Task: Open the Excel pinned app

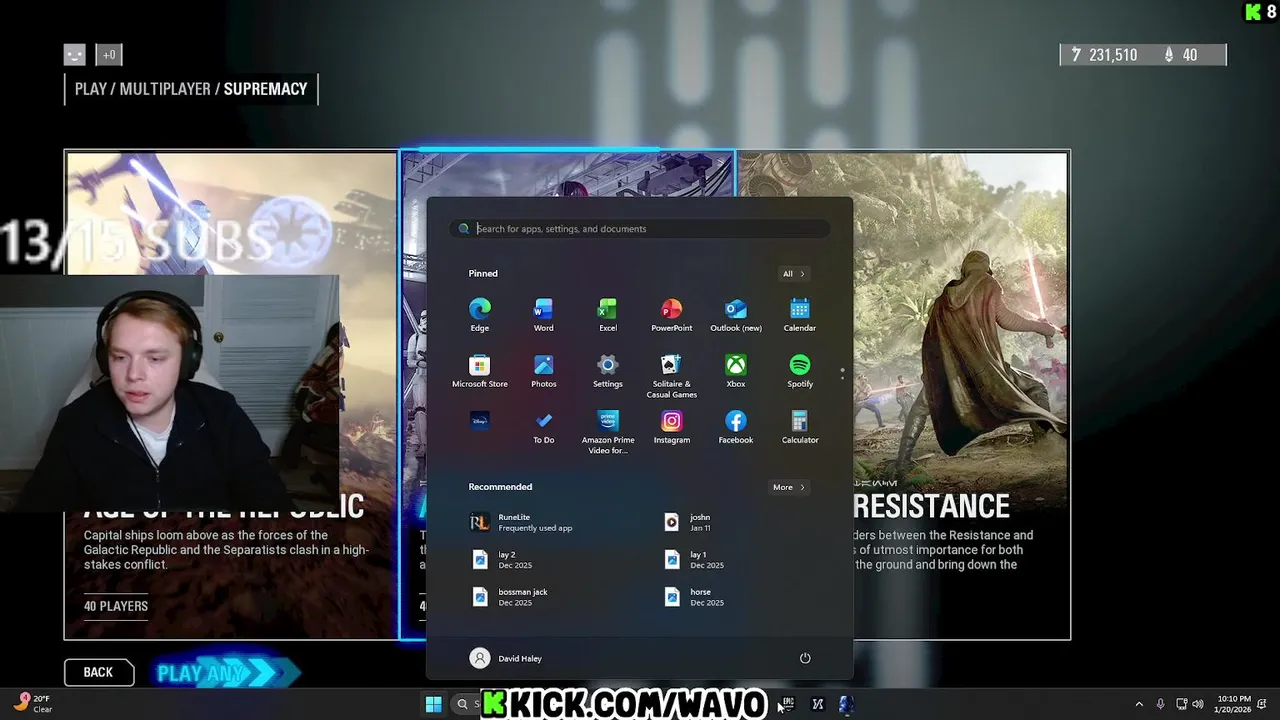Action: (x=607, y=315)
